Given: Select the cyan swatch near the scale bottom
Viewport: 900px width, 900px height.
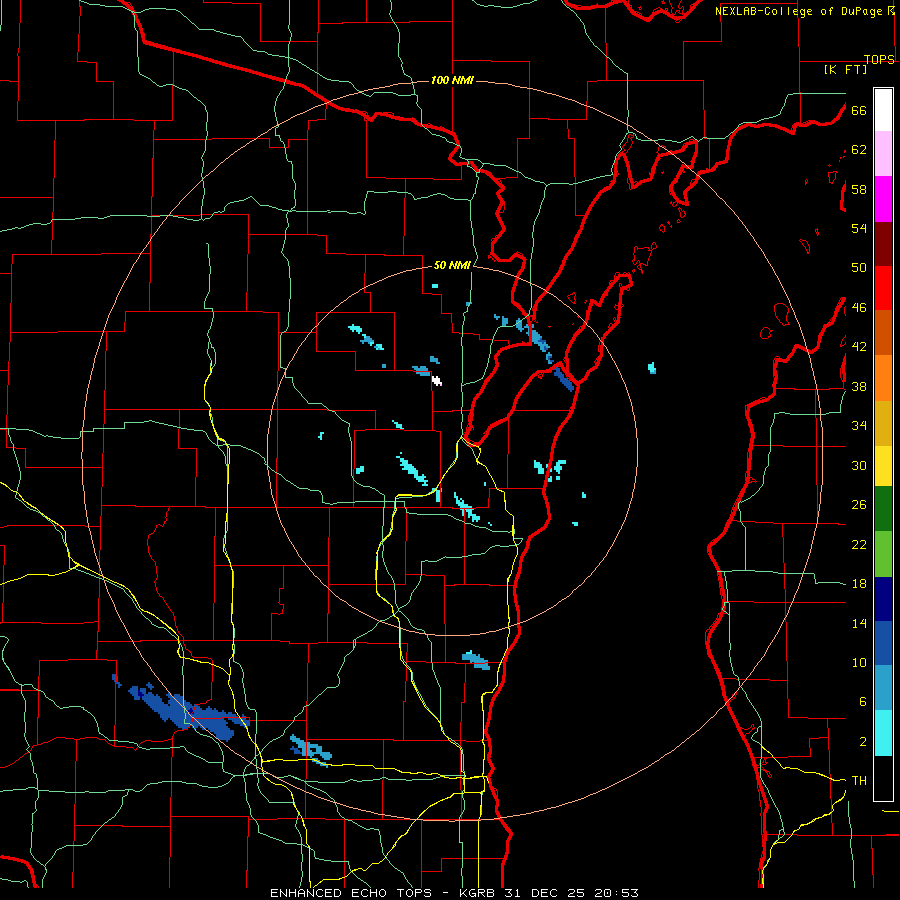Looking at the screenshot, I should 883,733.
